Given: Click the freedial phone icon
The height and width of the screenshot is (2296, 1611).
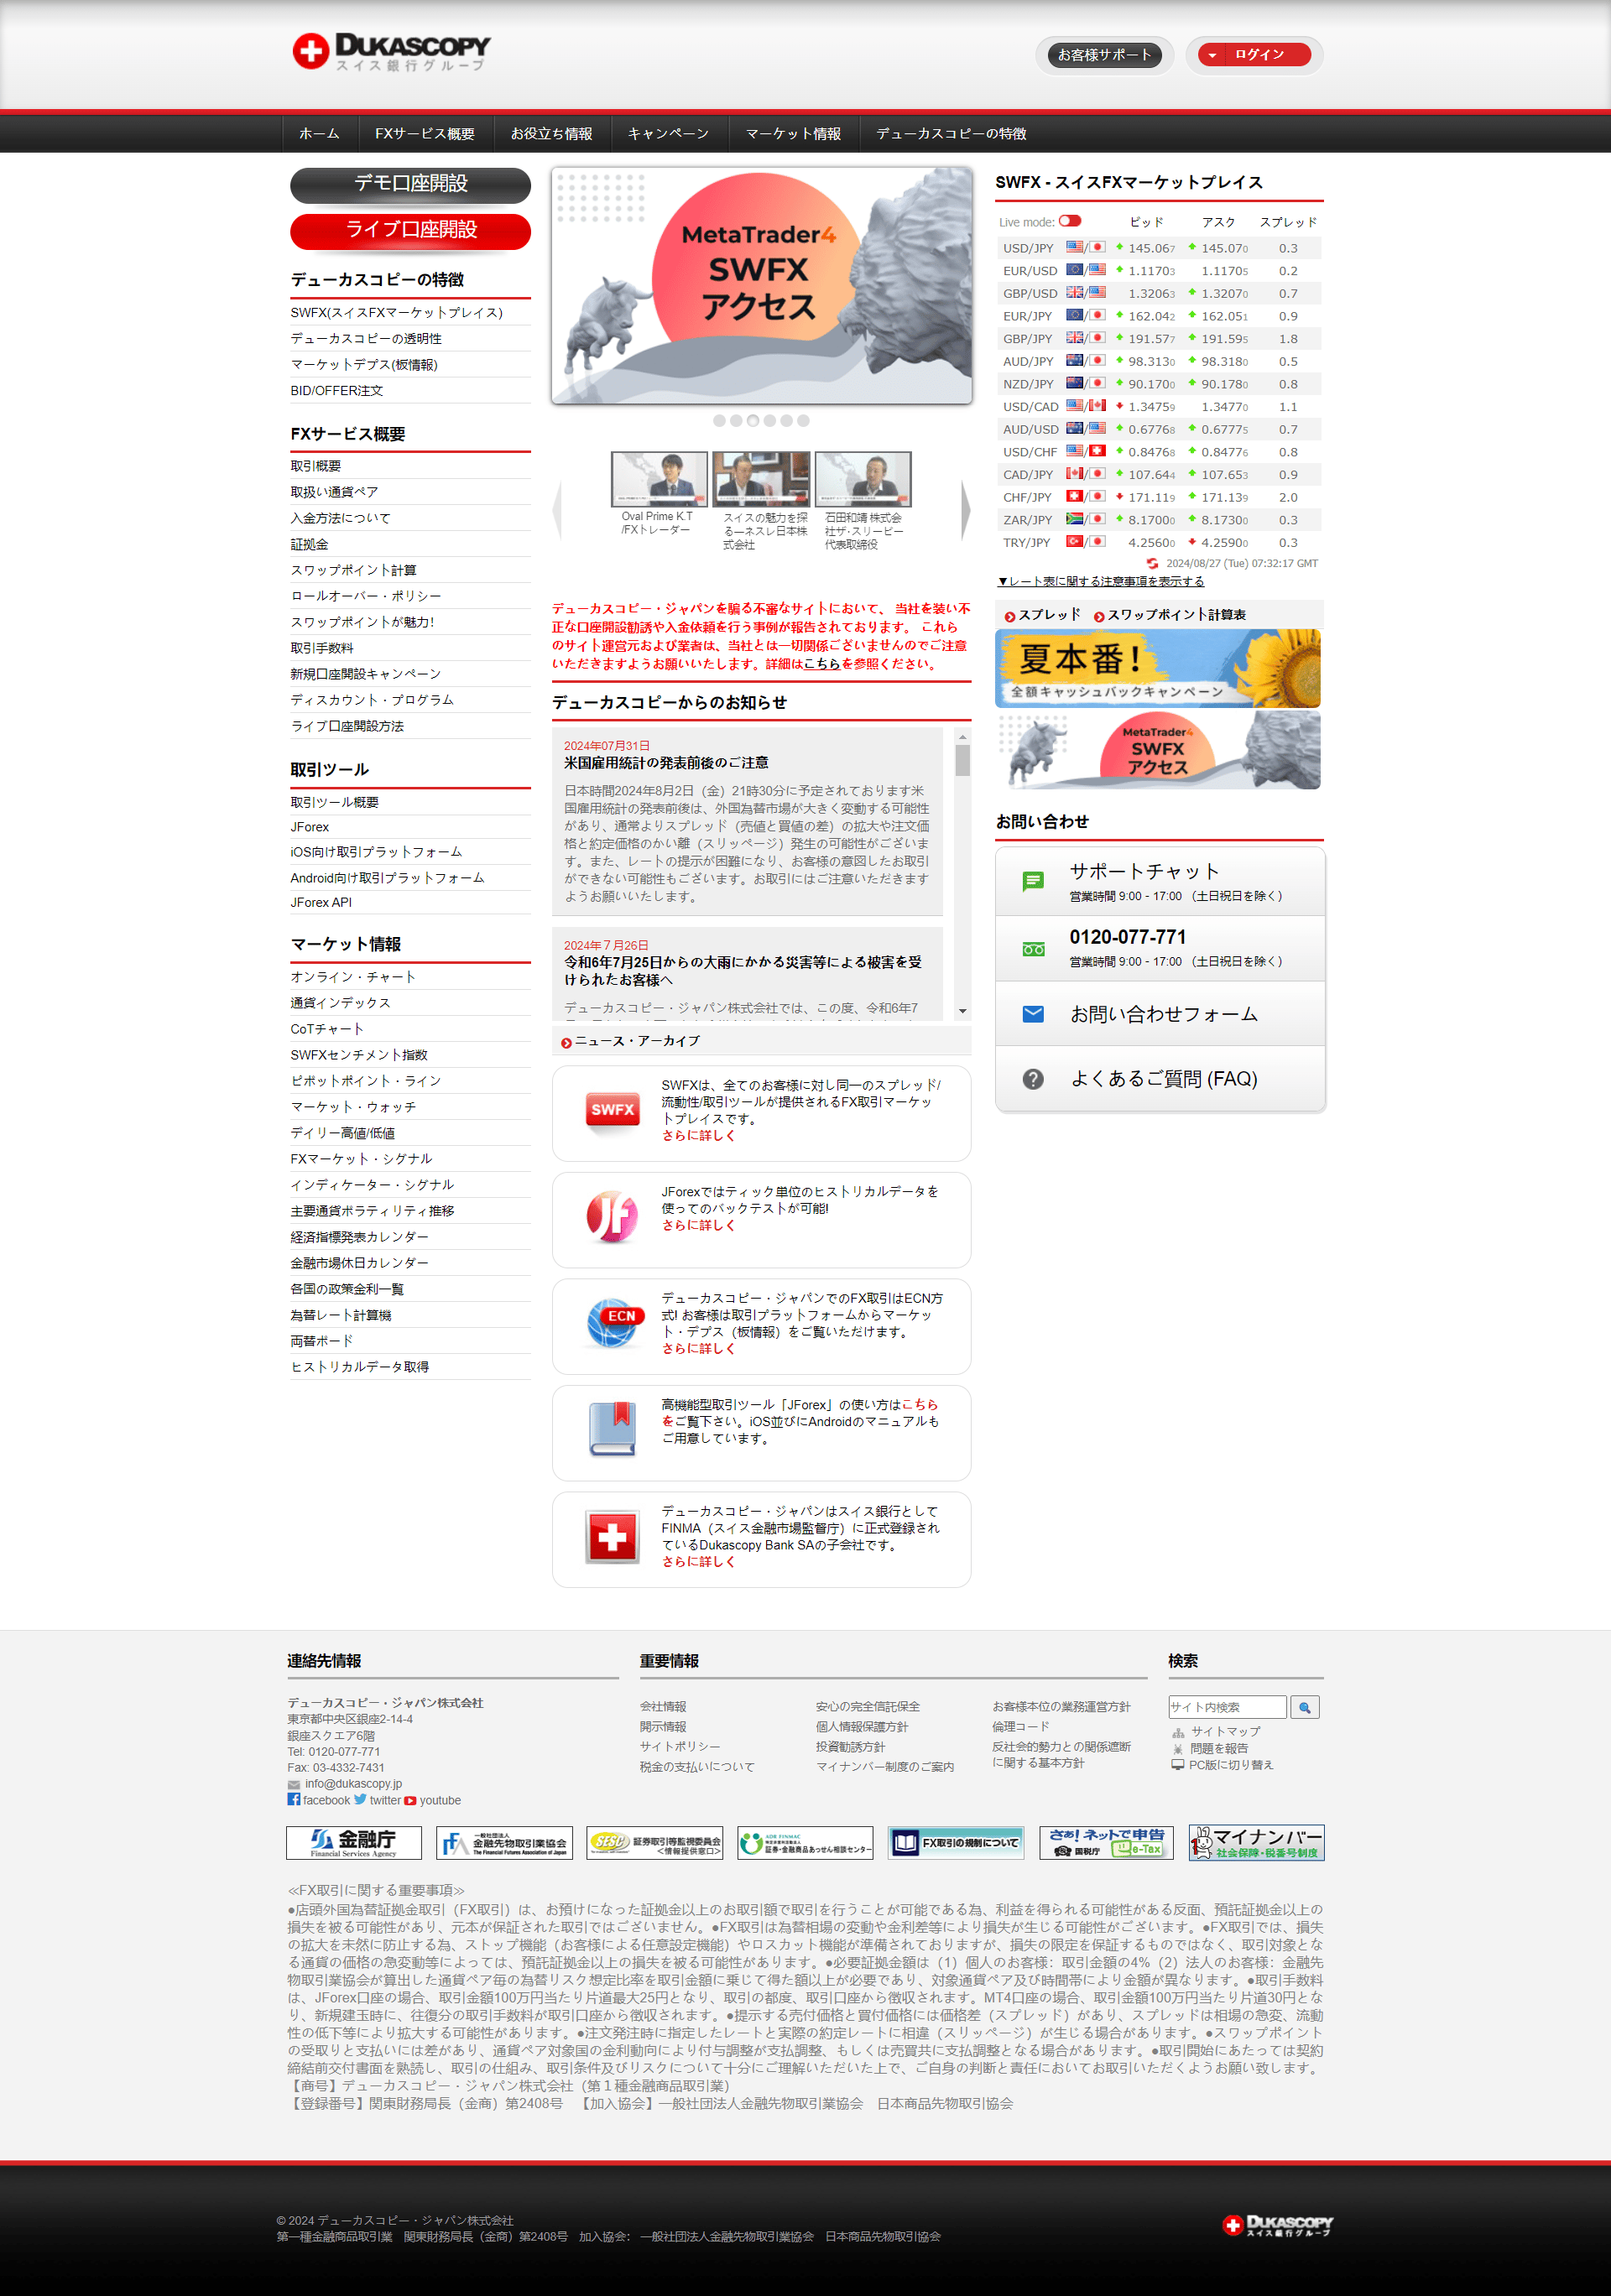Looking at the screenshot, I should pyautogui.click(x=1033, y=949).
